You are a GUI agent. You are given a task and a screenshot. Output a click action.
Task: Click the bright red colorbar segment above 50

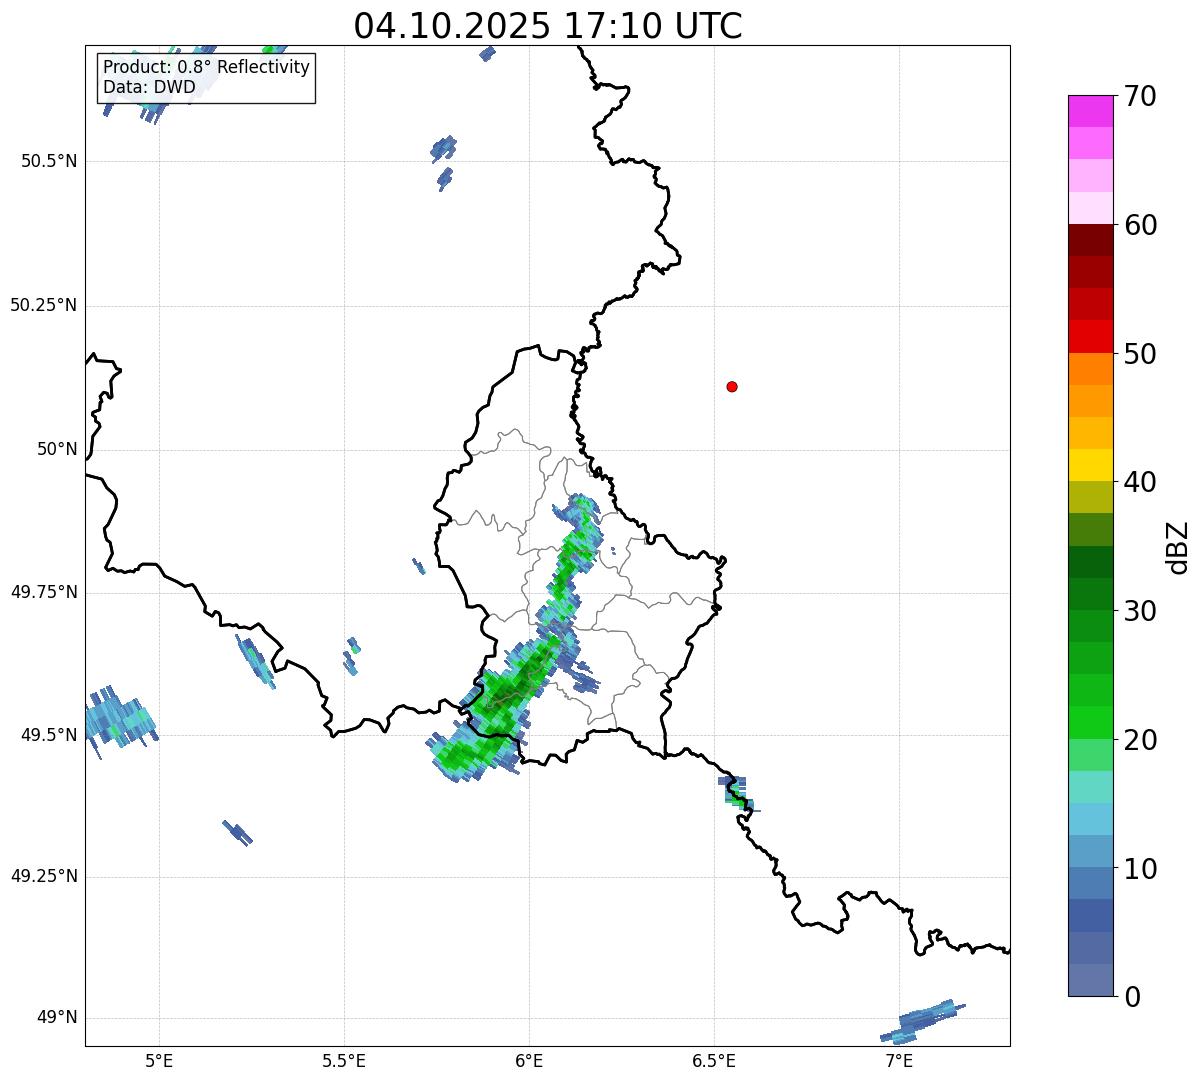pos(1091,337)
